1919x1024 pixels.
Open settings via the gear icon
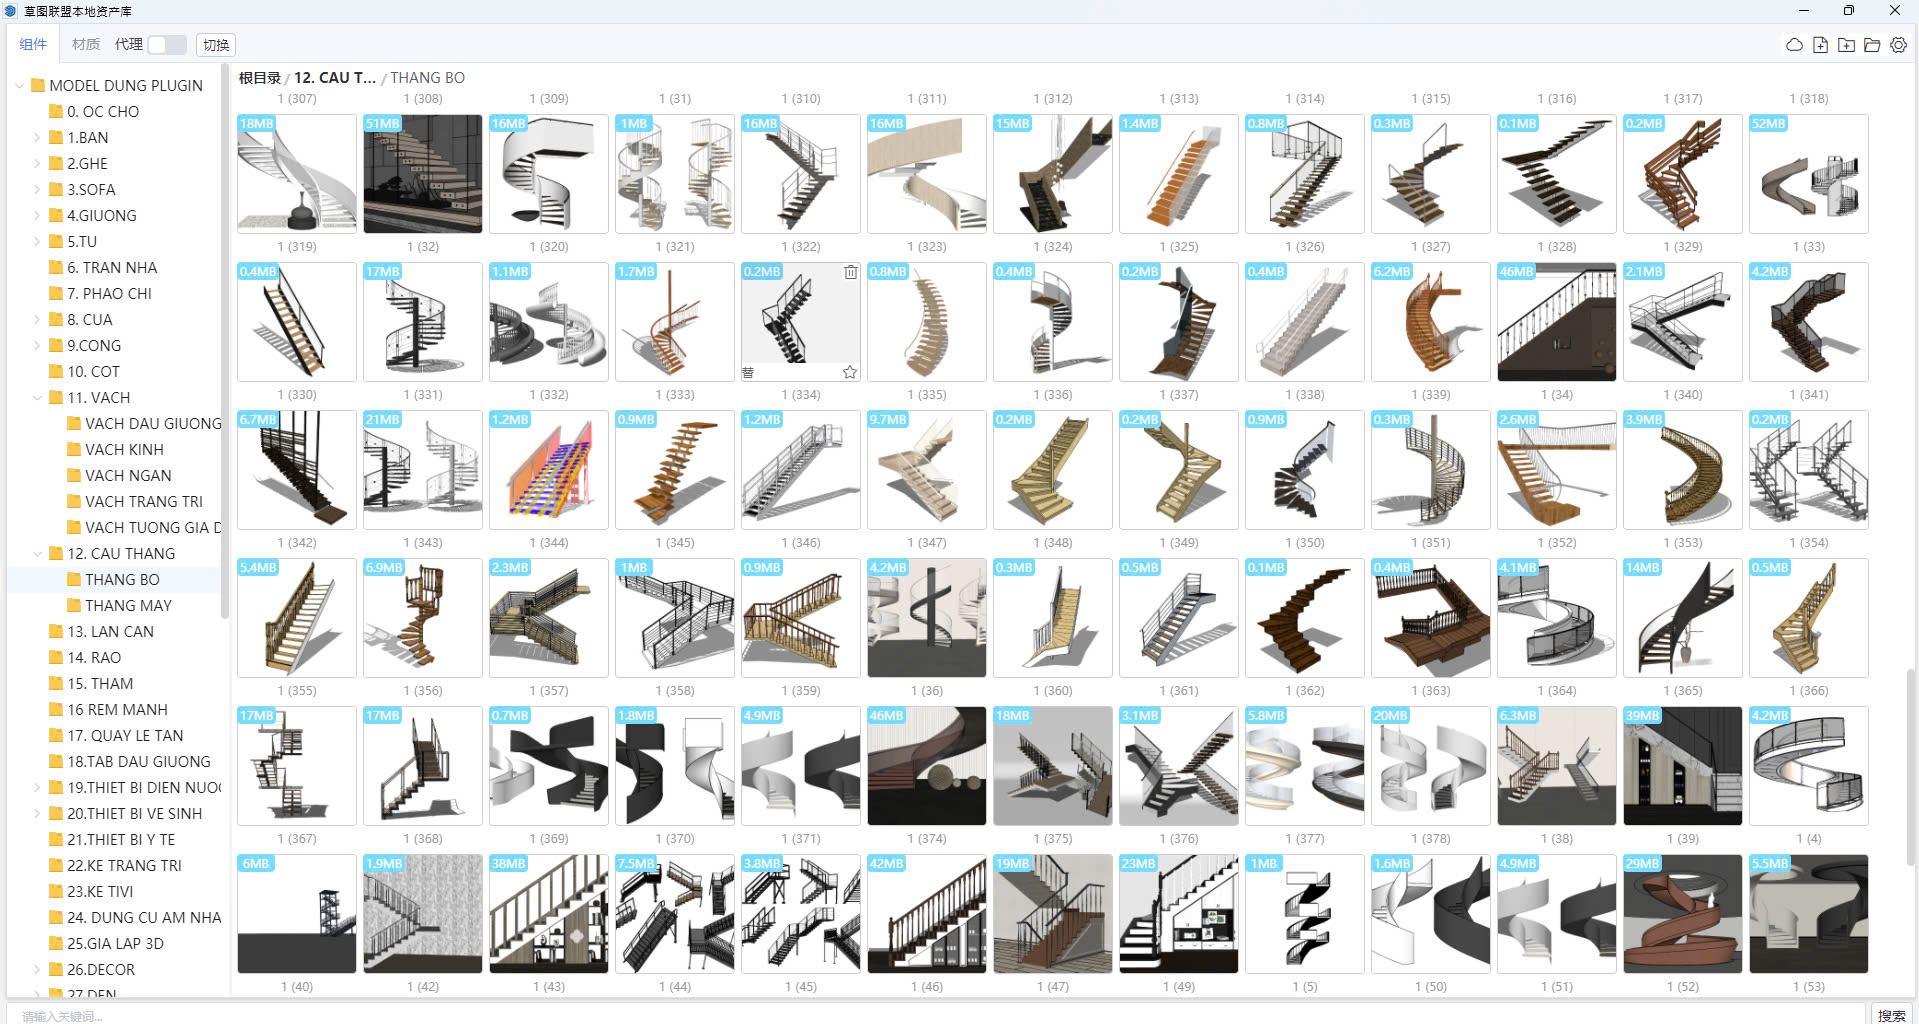(1898, 45)
